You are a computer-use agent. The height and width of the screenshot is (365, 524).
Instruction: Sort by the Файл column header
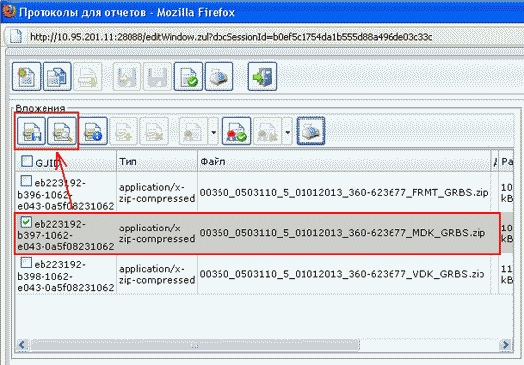pos(344,161)
